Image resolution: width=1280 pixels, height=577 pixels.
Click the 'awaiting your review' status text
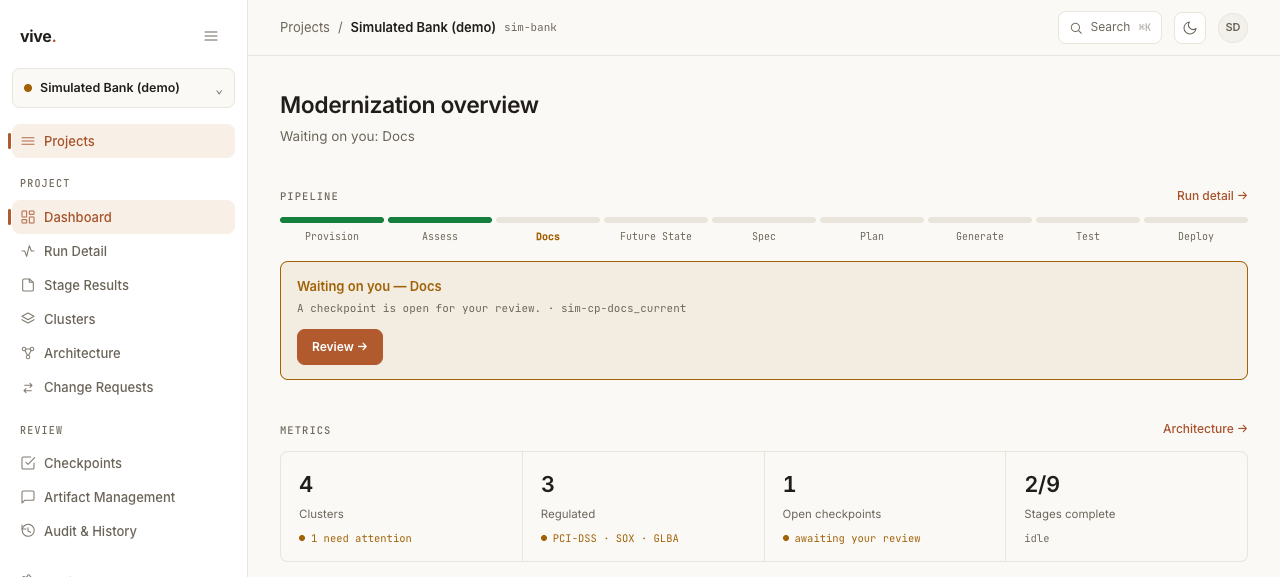pos(858,539)
